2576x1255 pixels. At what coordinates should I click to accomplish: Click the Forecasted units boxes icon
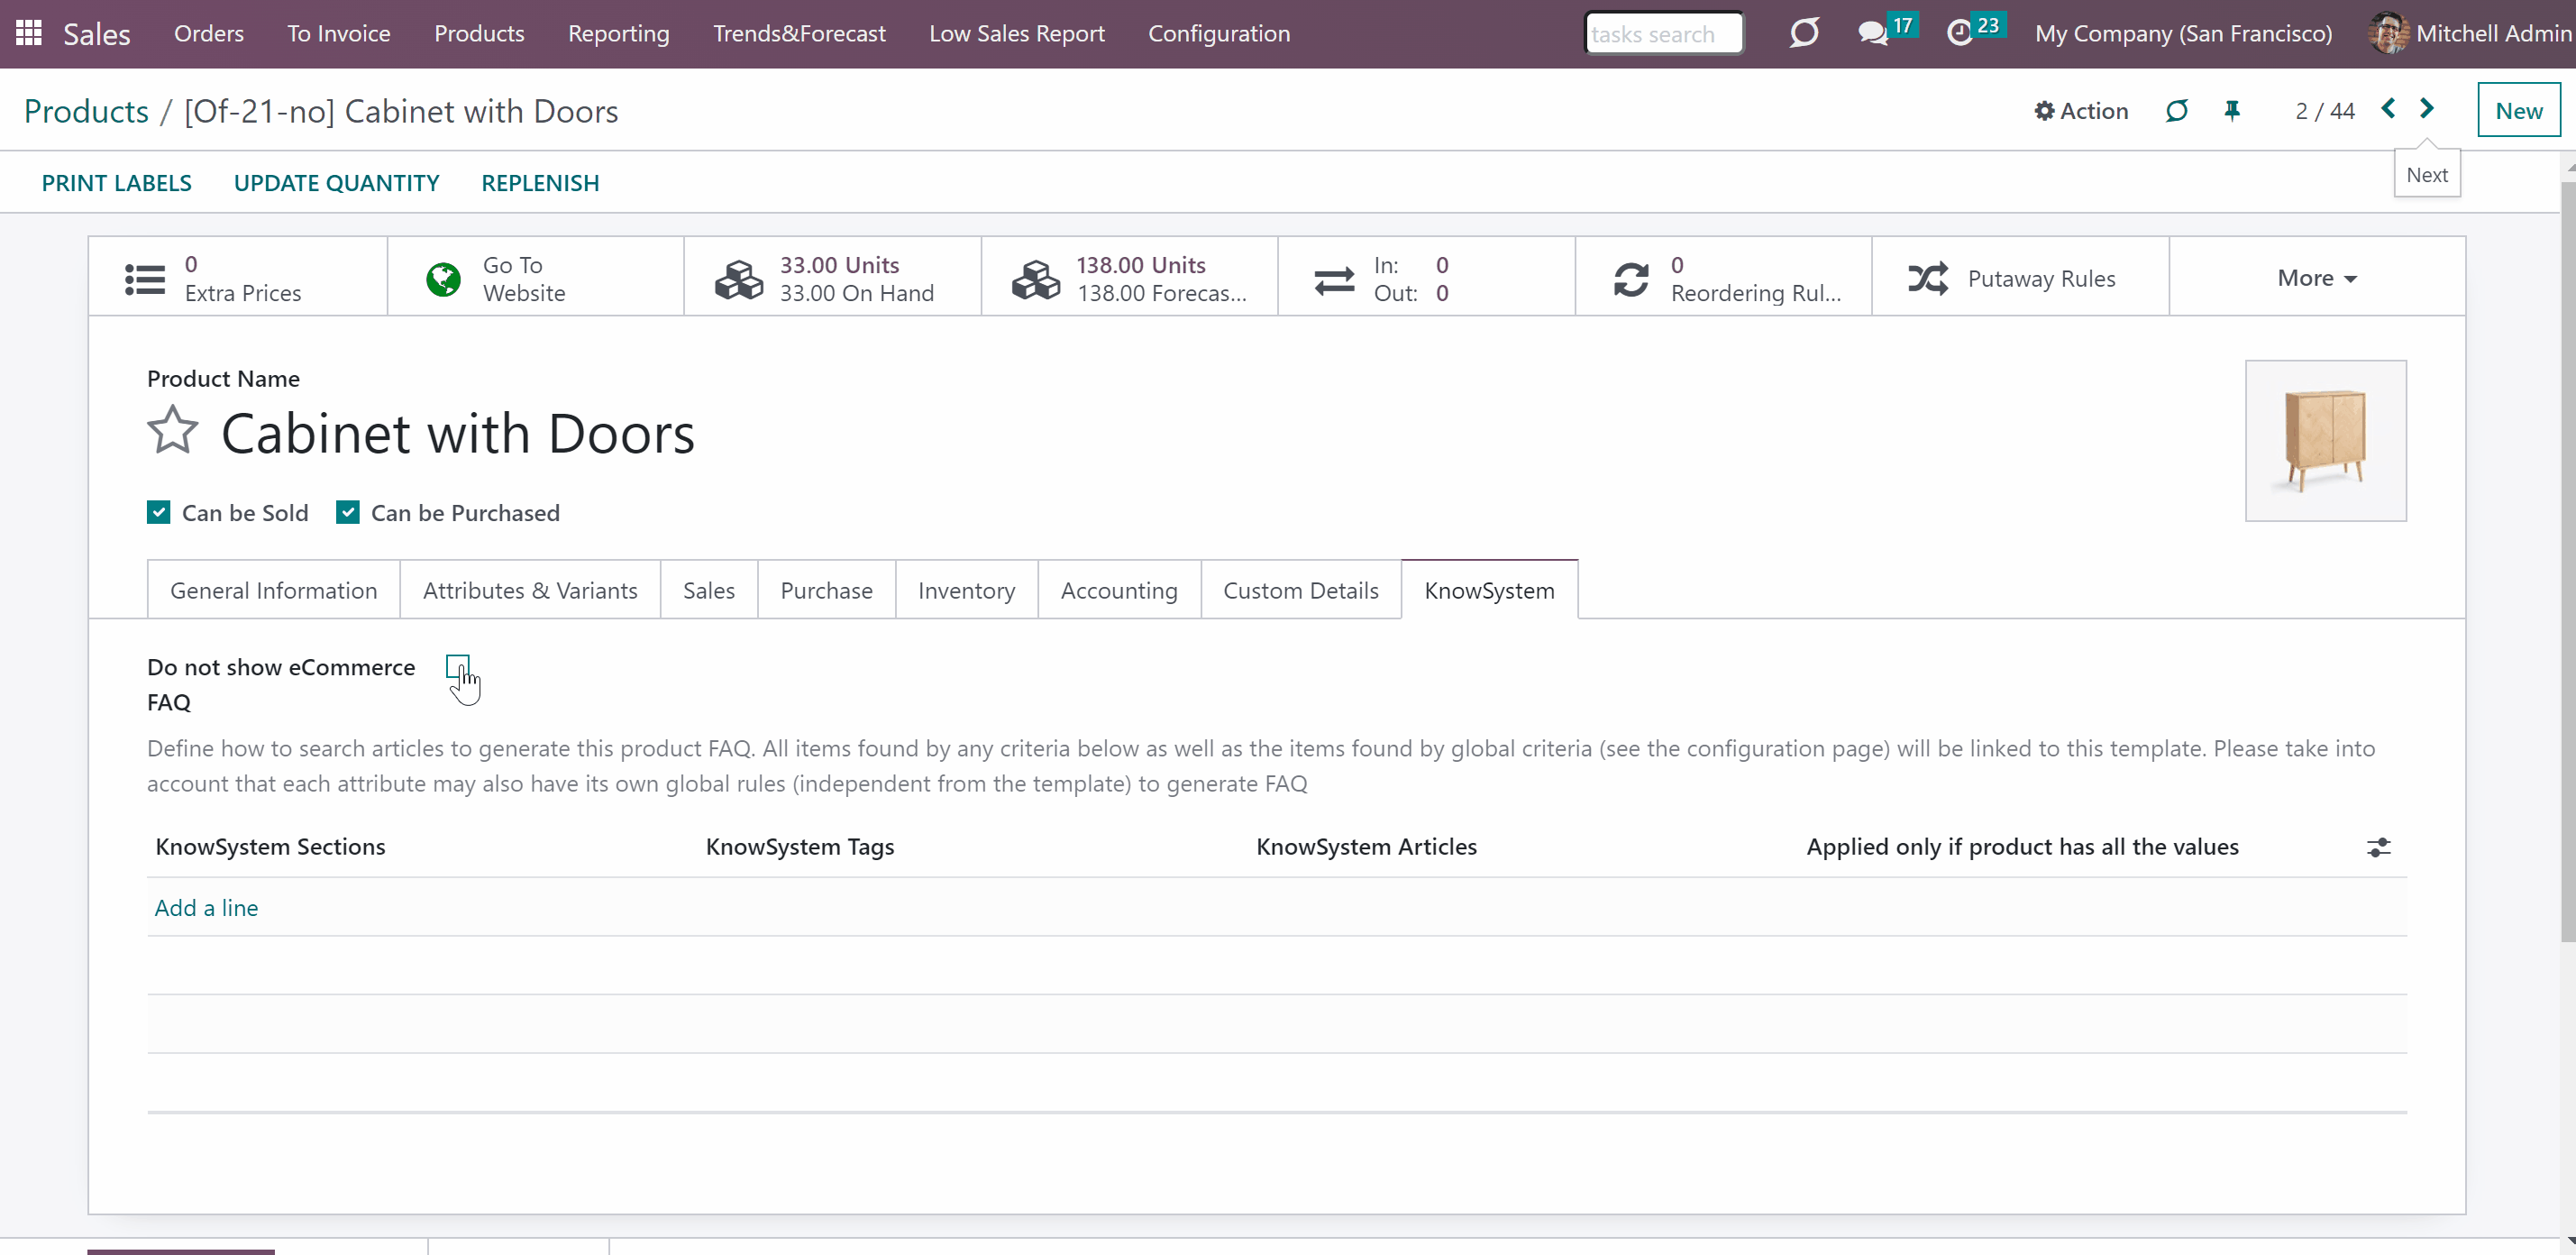[x=1036, y=279]
